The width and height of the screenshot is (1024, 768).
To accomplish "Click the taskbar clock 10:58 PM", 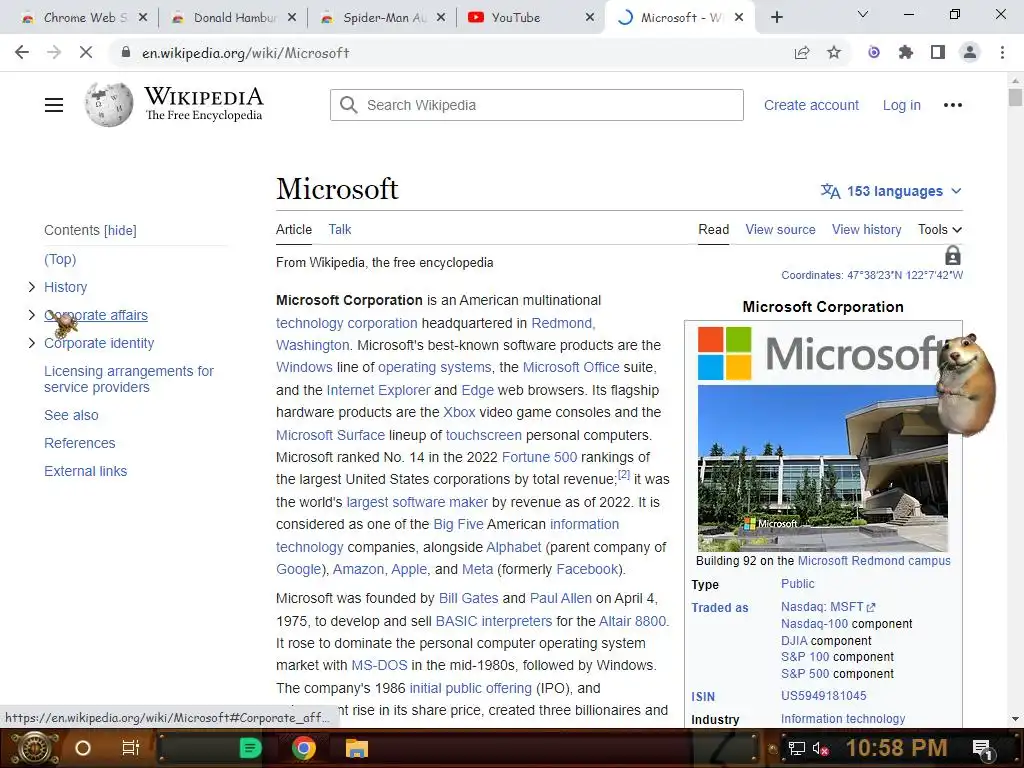I will (x=896, y=748).
